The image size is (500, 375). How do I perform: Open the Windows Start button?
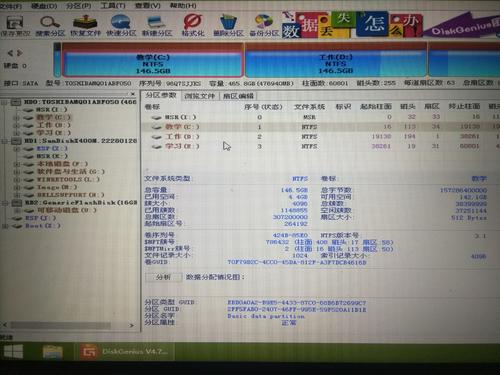(x=13, y=352)
